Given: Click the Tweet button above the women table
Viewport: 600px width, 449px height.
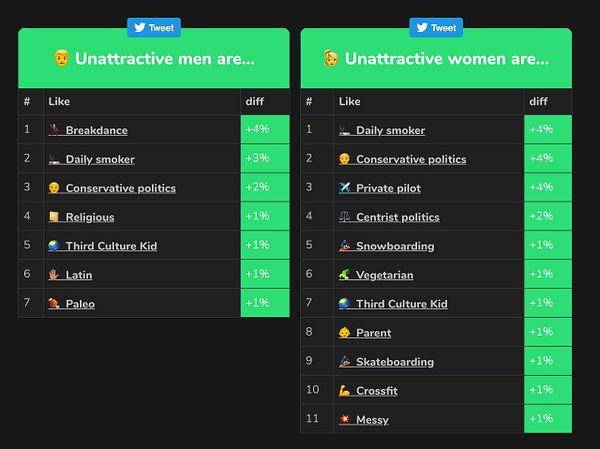Looking at the screenshot, I should point(435,28).
